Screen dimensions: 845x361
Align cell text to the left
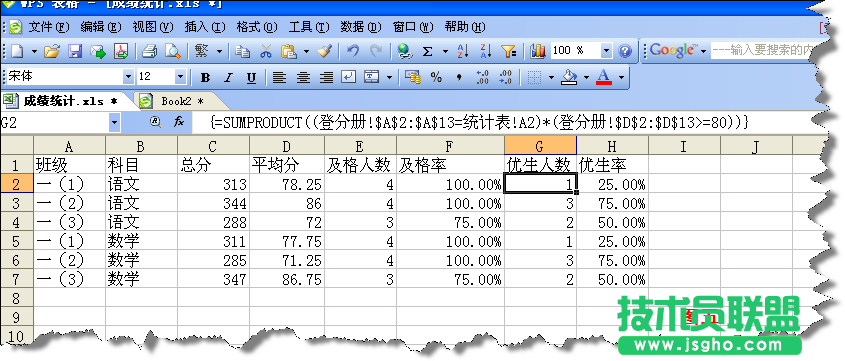[279, 78]
